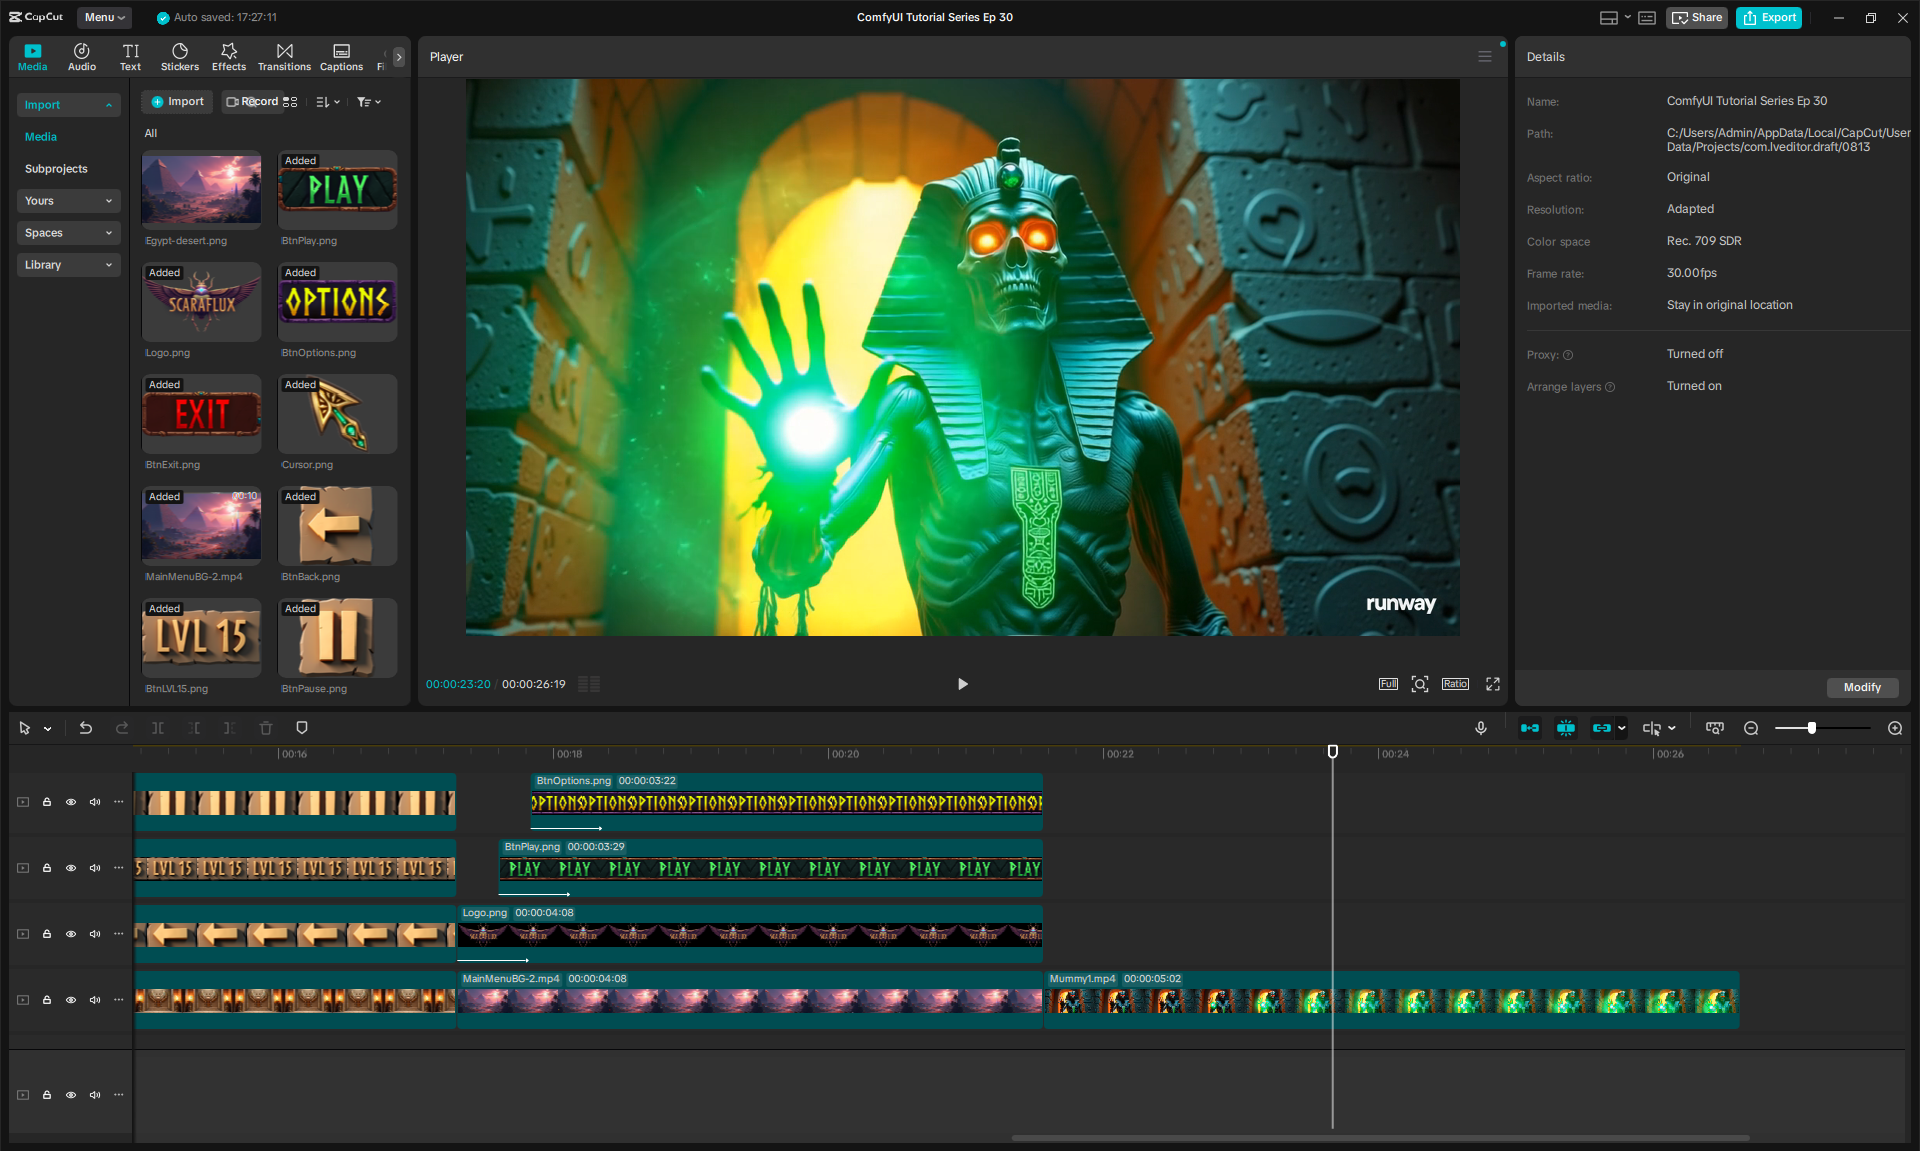Viewport: 1920px width, 1151px height.
Task: Click the Export button
Action: pyautogui.click(x=1769, y=17)
